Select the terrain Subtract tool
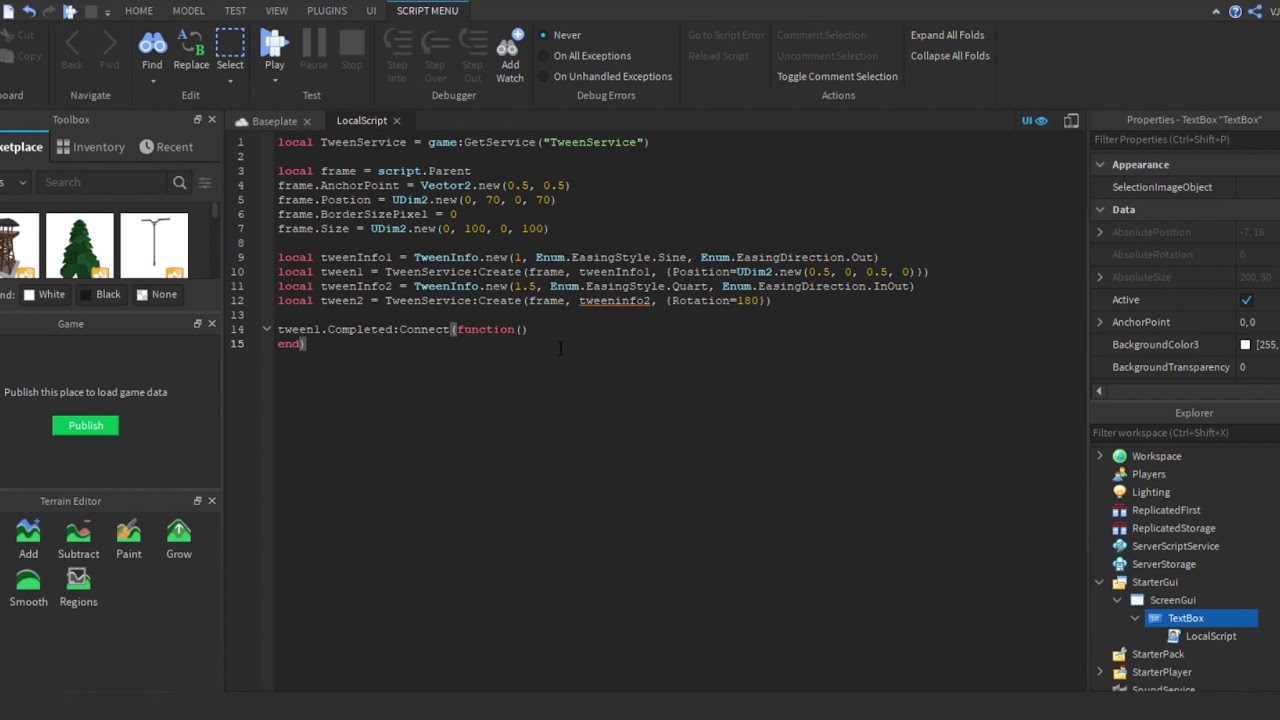 coord(78,540)
